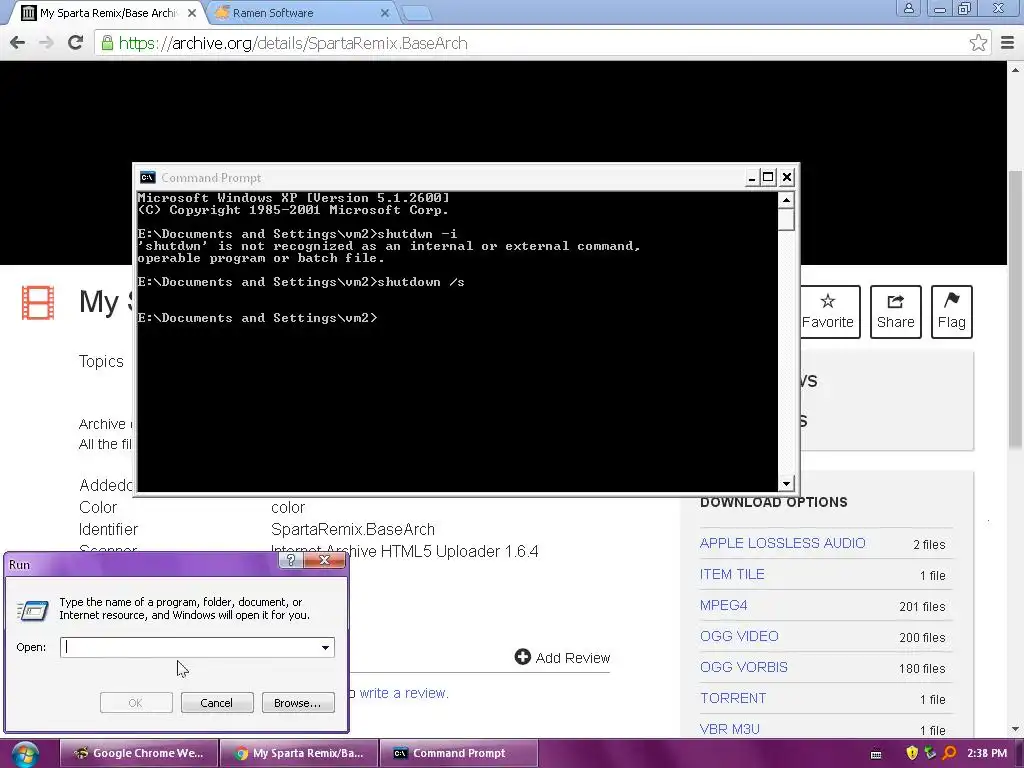Click the Share button
The height and width of the screenshot is (768, 1024).
coord(895,312)
